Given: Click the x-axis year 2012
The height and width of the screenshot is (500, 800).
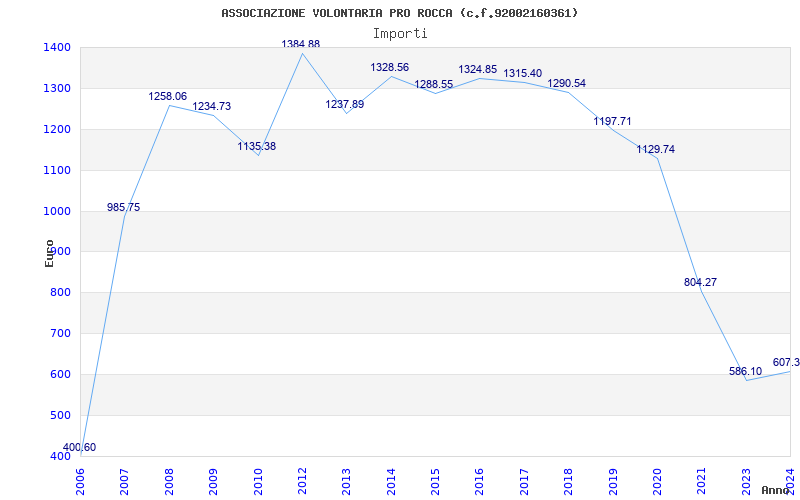Looking at the screenshot, I should 302,482.
